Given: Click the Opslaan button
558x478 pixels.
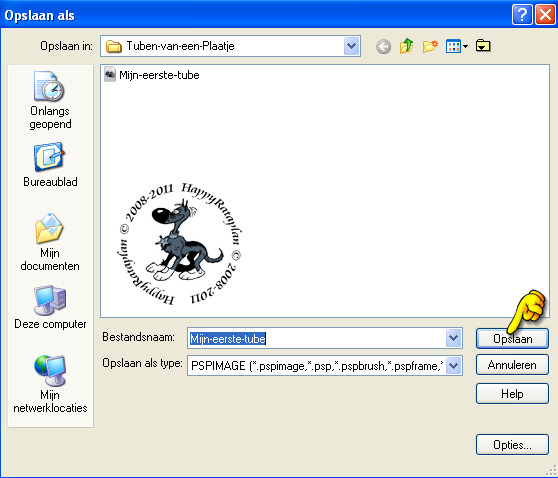Looking at the screenshot, I should (512, 338).
